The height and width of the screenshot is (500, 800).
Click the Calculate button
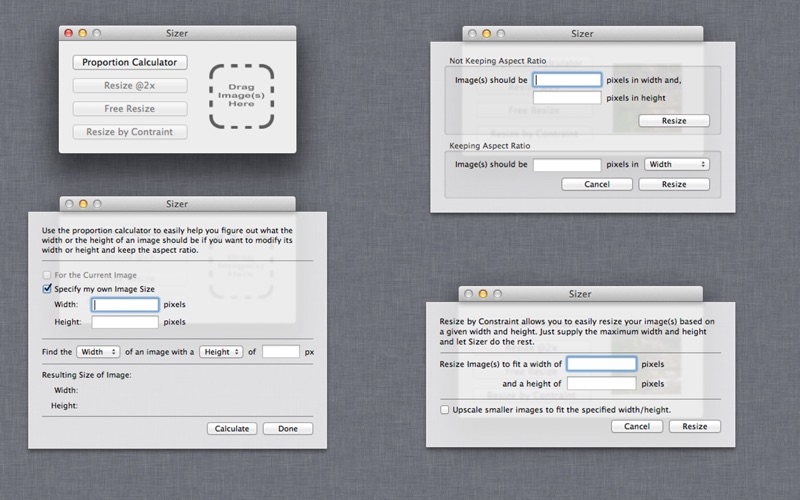[x=232, y=429]
